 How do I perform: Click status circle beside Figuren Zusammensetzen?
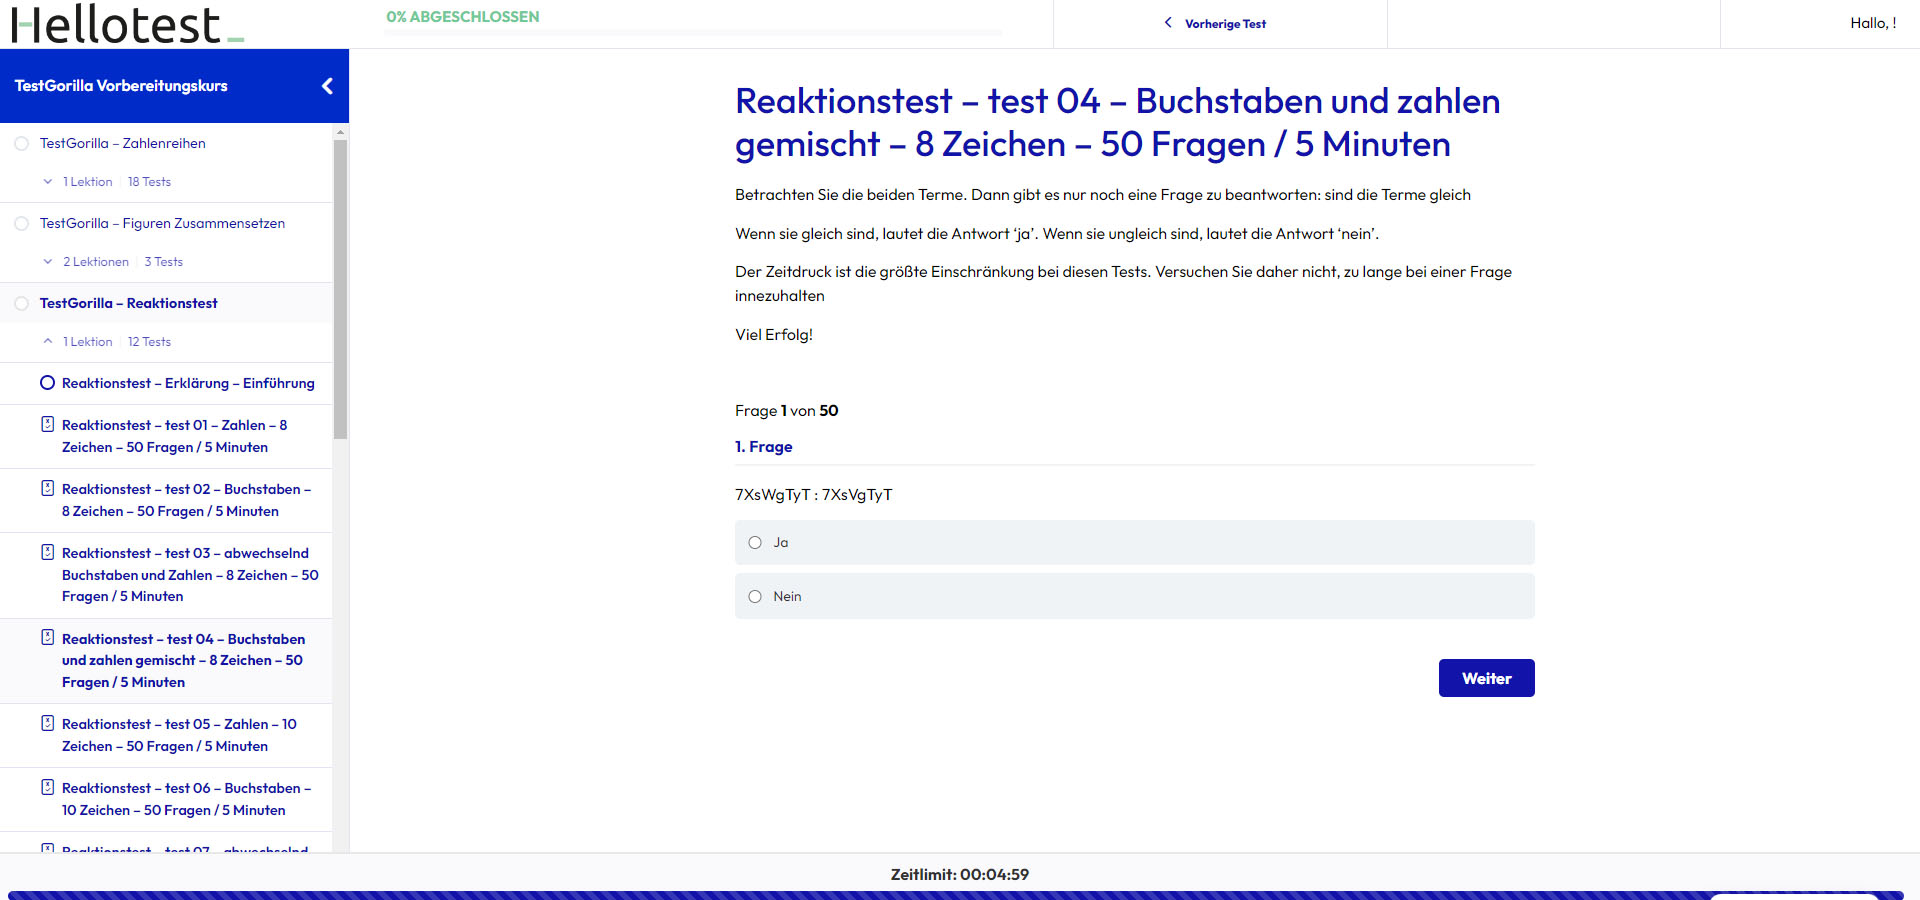pos(21,223)
